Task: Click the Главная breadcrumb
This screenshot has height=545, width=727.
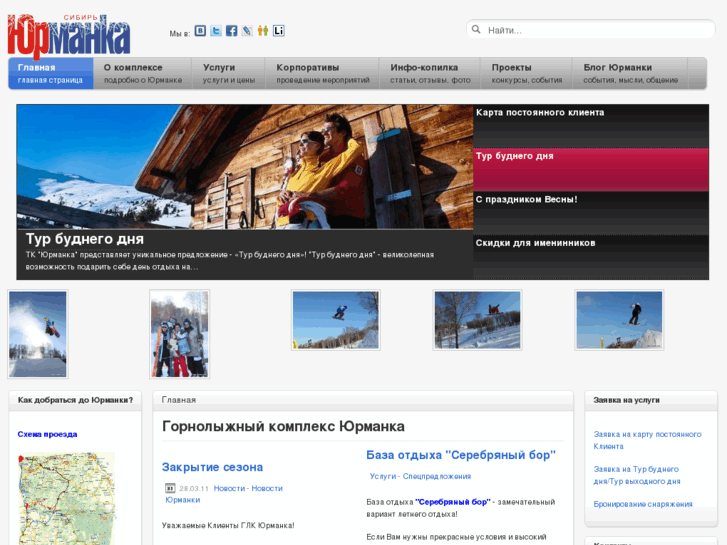Action: pyautogui.click(x=179, y=400)
